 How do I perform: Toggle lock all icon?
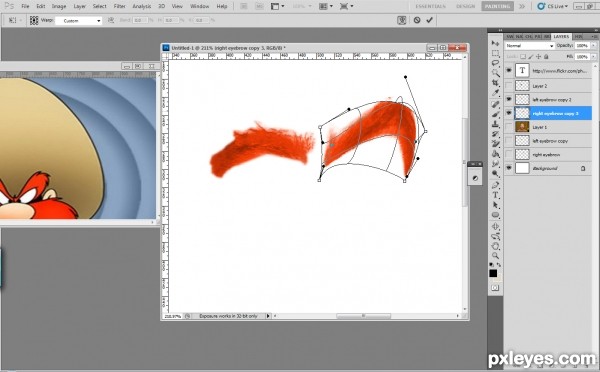546,57
